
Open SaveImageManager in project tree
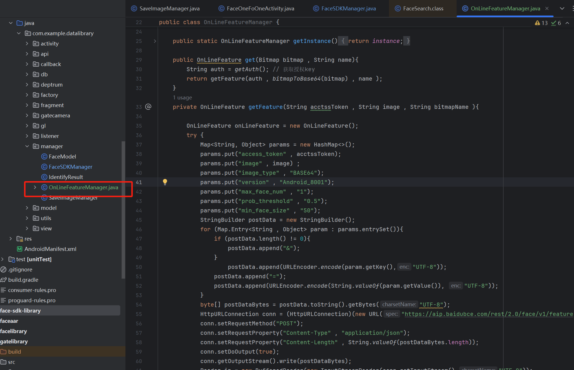(73, 198)
